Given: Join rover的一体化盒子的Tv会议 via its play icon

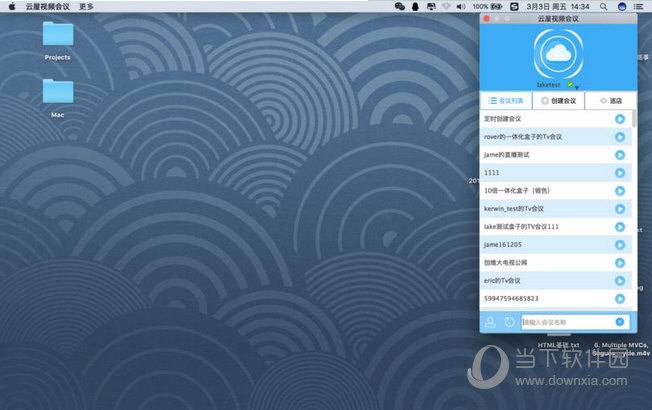Looking at the screenshot, I should click(x=620, y=137).
